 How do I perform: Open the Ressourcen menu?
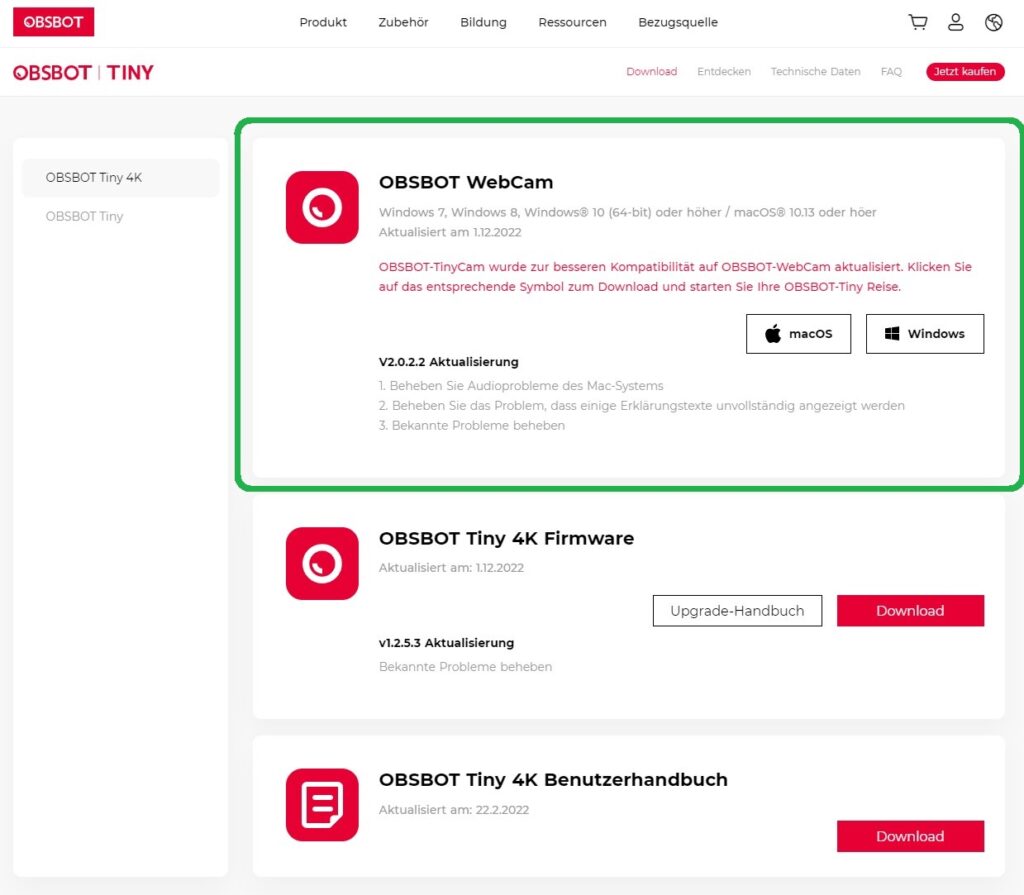(x=572, y=22)
